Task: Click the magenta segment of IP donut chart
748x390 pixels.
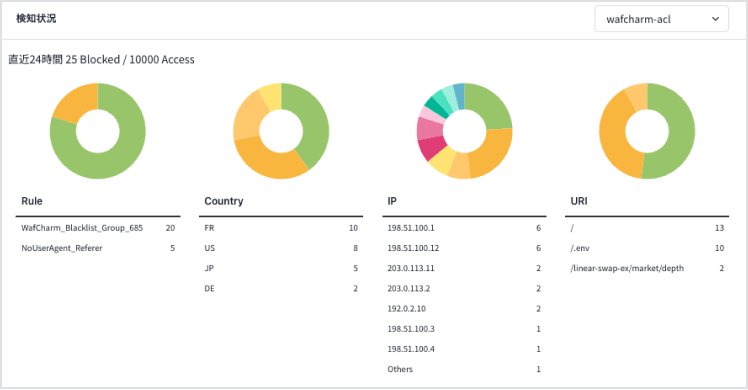Action: click(431, 147)
